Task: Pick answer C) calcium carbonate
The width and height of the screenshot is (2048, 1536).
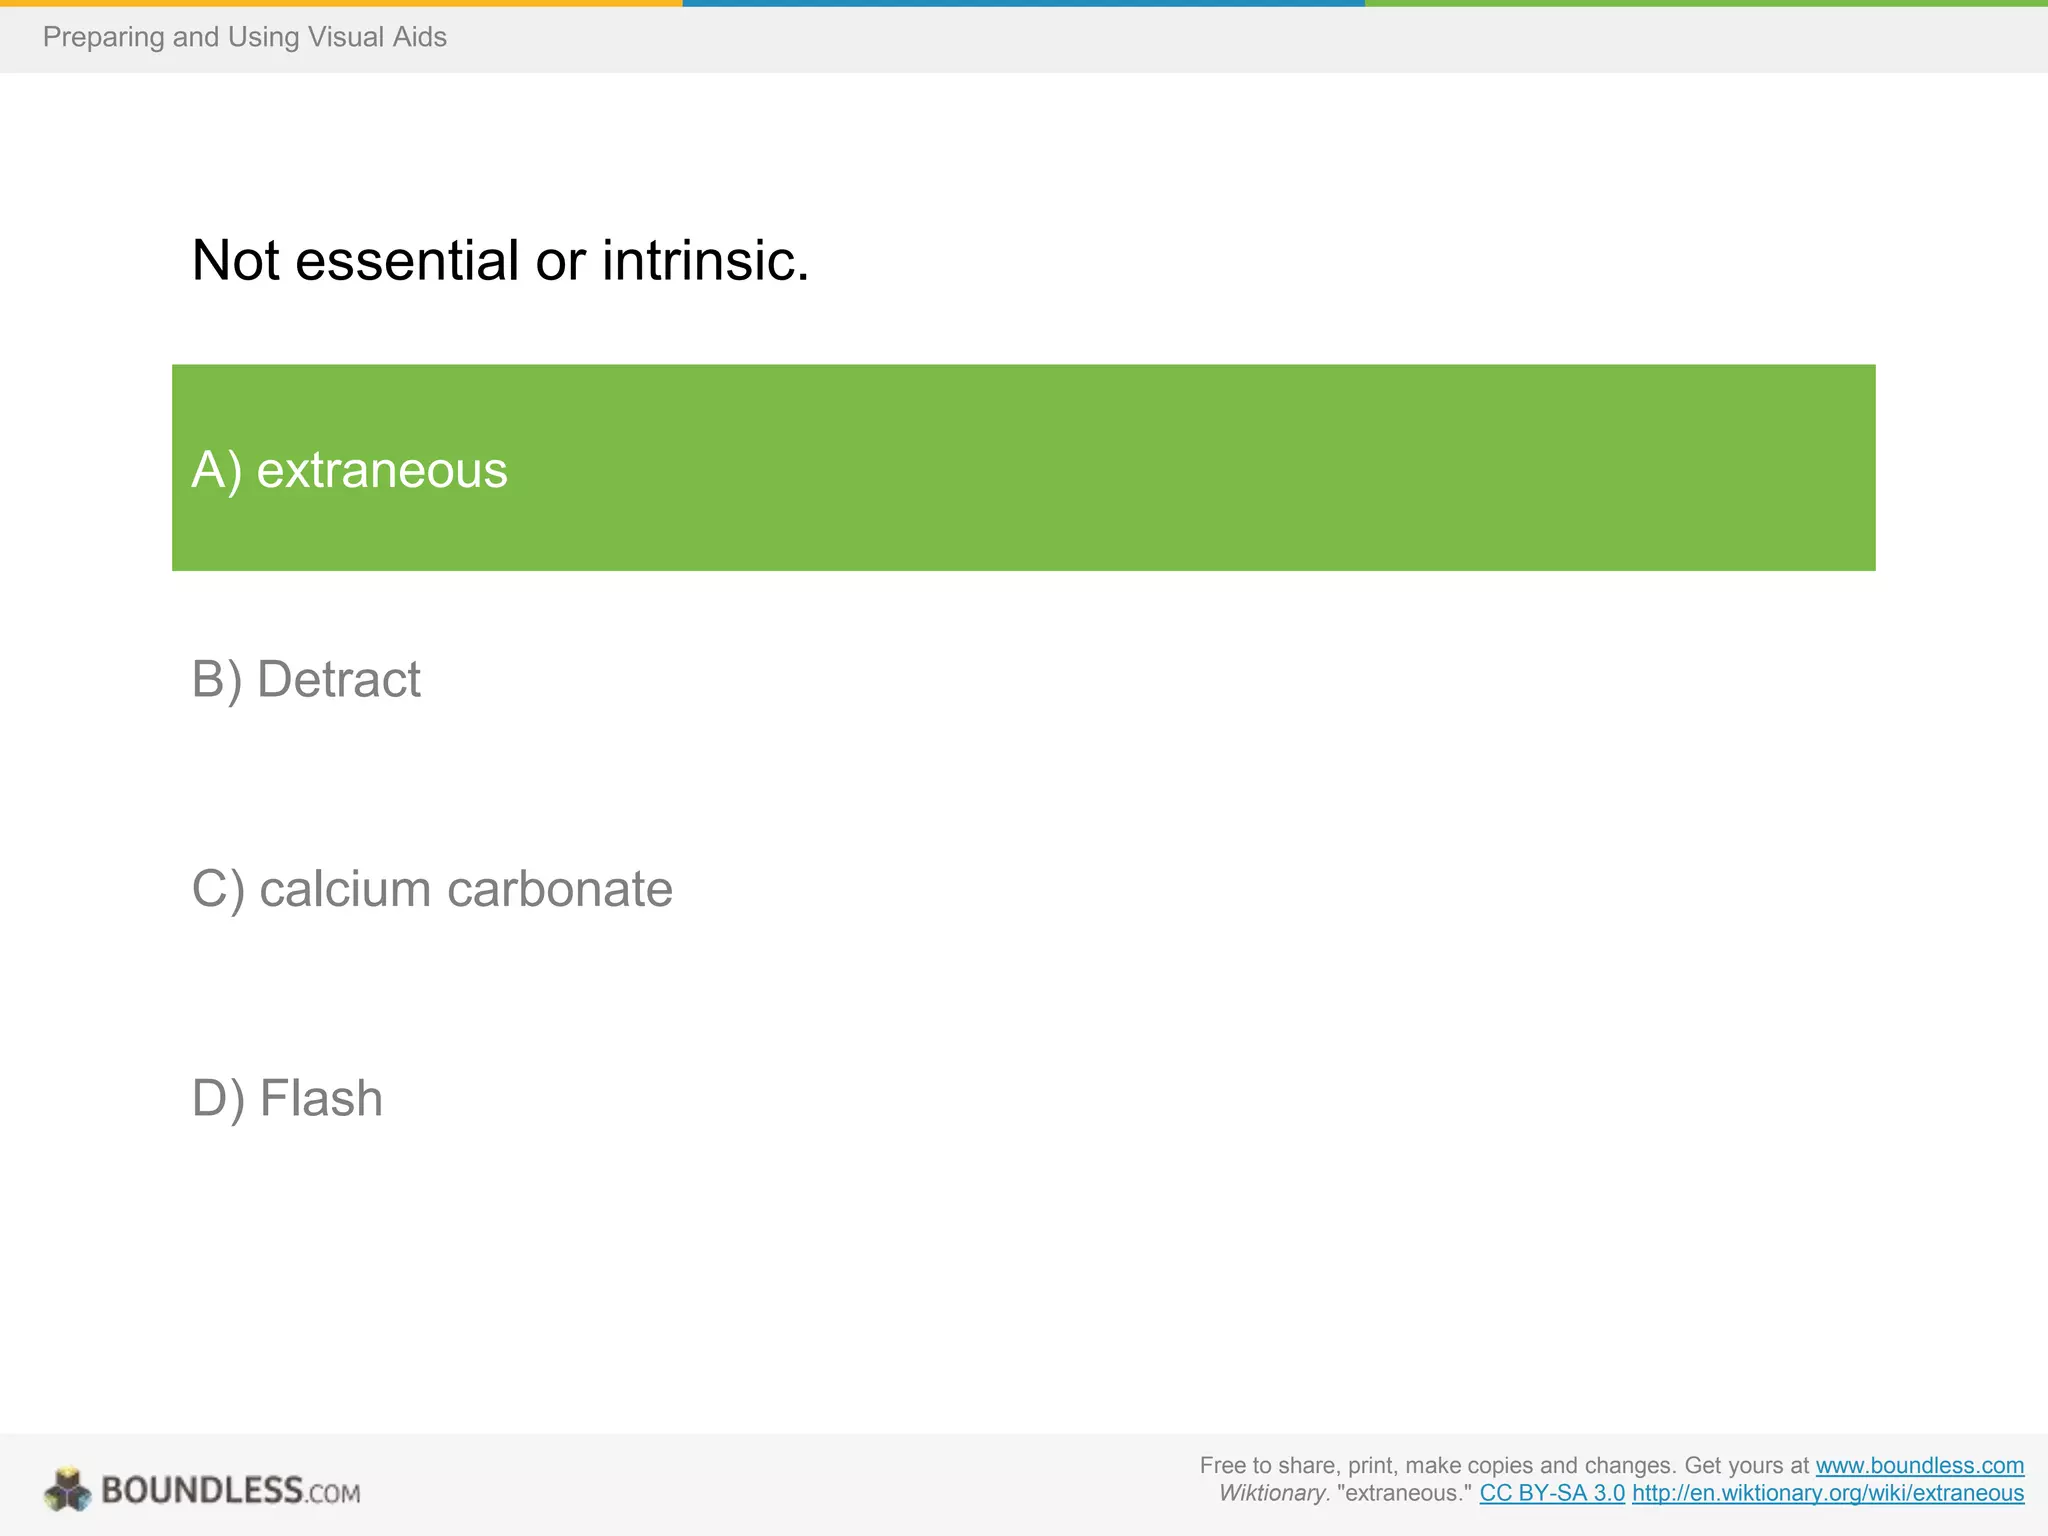Action: pos(432,889)
